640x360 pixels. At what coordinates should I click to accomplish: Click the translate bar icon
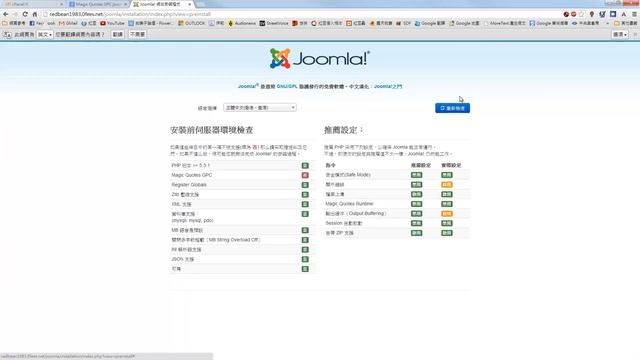(7, 35)
